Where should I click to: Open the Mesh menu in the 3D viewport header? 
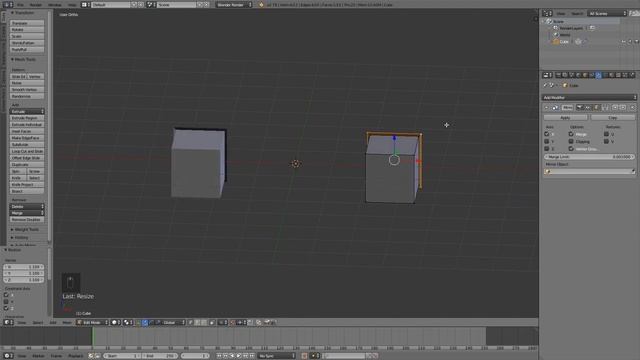coord(67,322)
